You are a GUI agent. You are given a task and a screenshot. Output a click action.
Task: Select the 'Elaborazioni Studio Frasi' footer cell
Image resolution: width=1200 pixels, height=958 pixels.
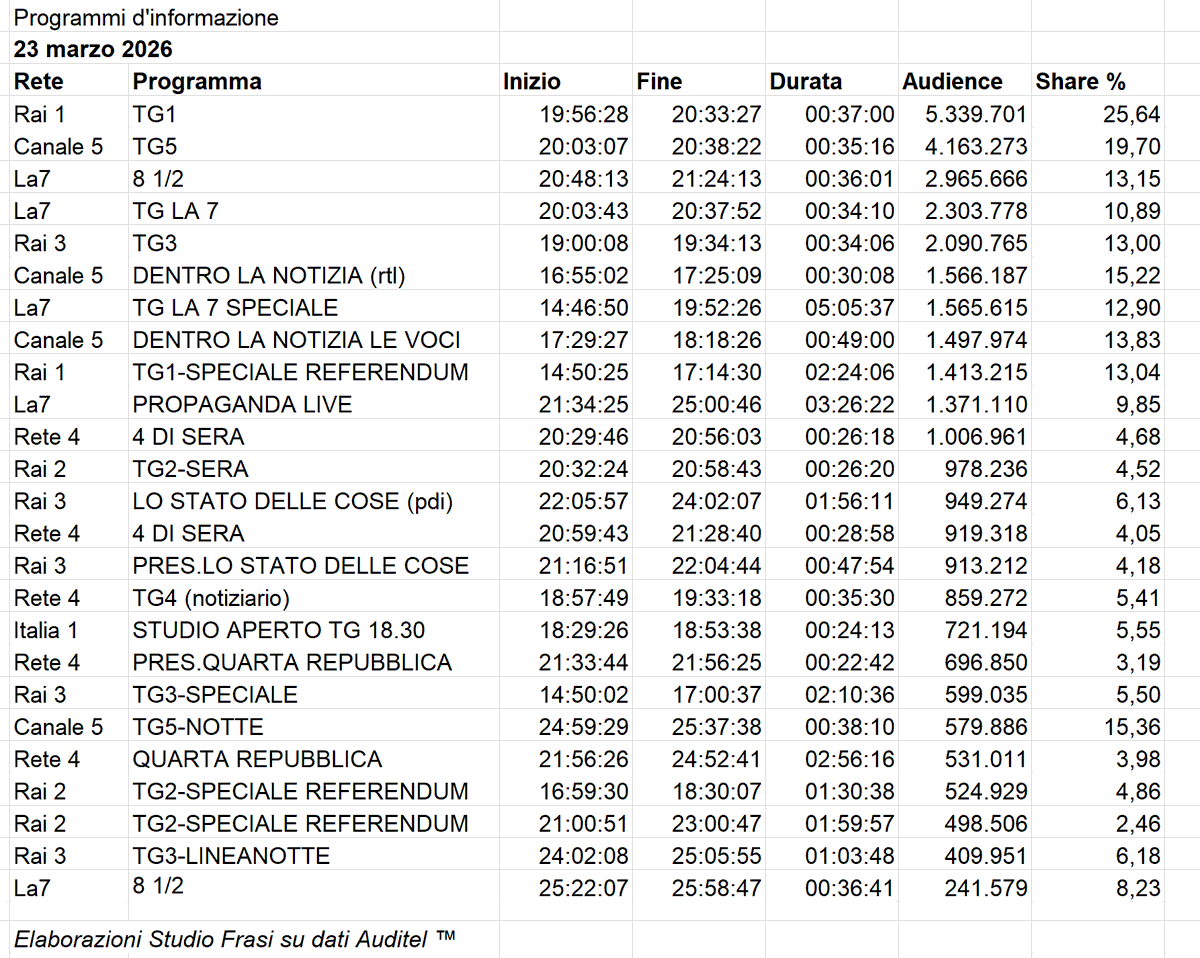tap(235, 939)
